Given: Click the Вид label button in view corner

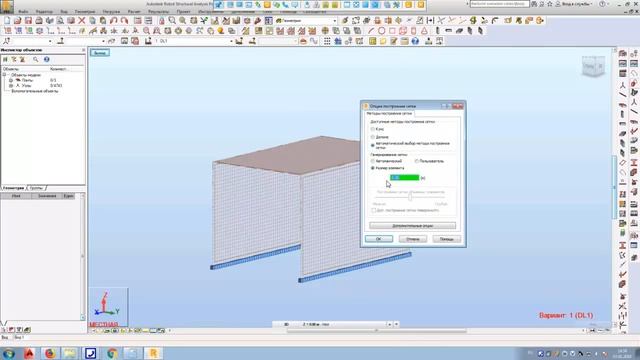Looking at the screenshot, I should pyautogui.click(x=100, y=53).
